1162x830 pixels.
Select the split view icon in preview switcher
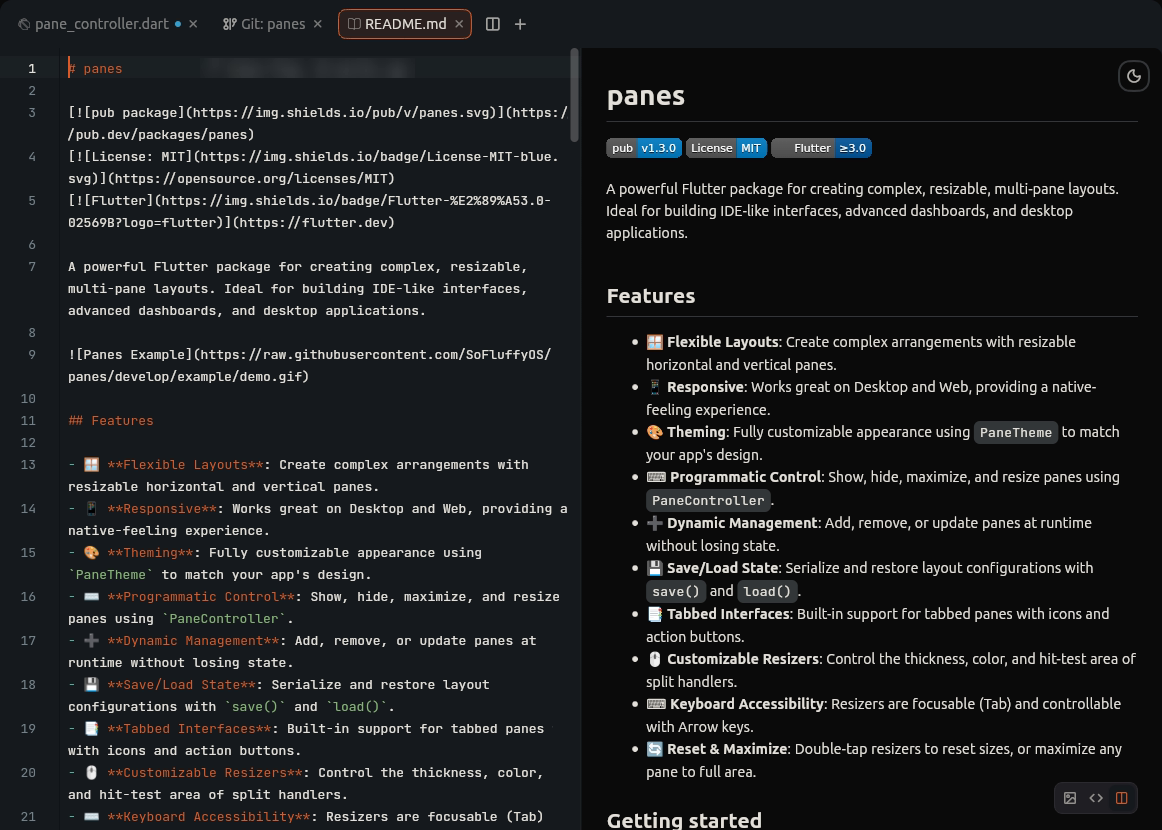coord(1121,797)
